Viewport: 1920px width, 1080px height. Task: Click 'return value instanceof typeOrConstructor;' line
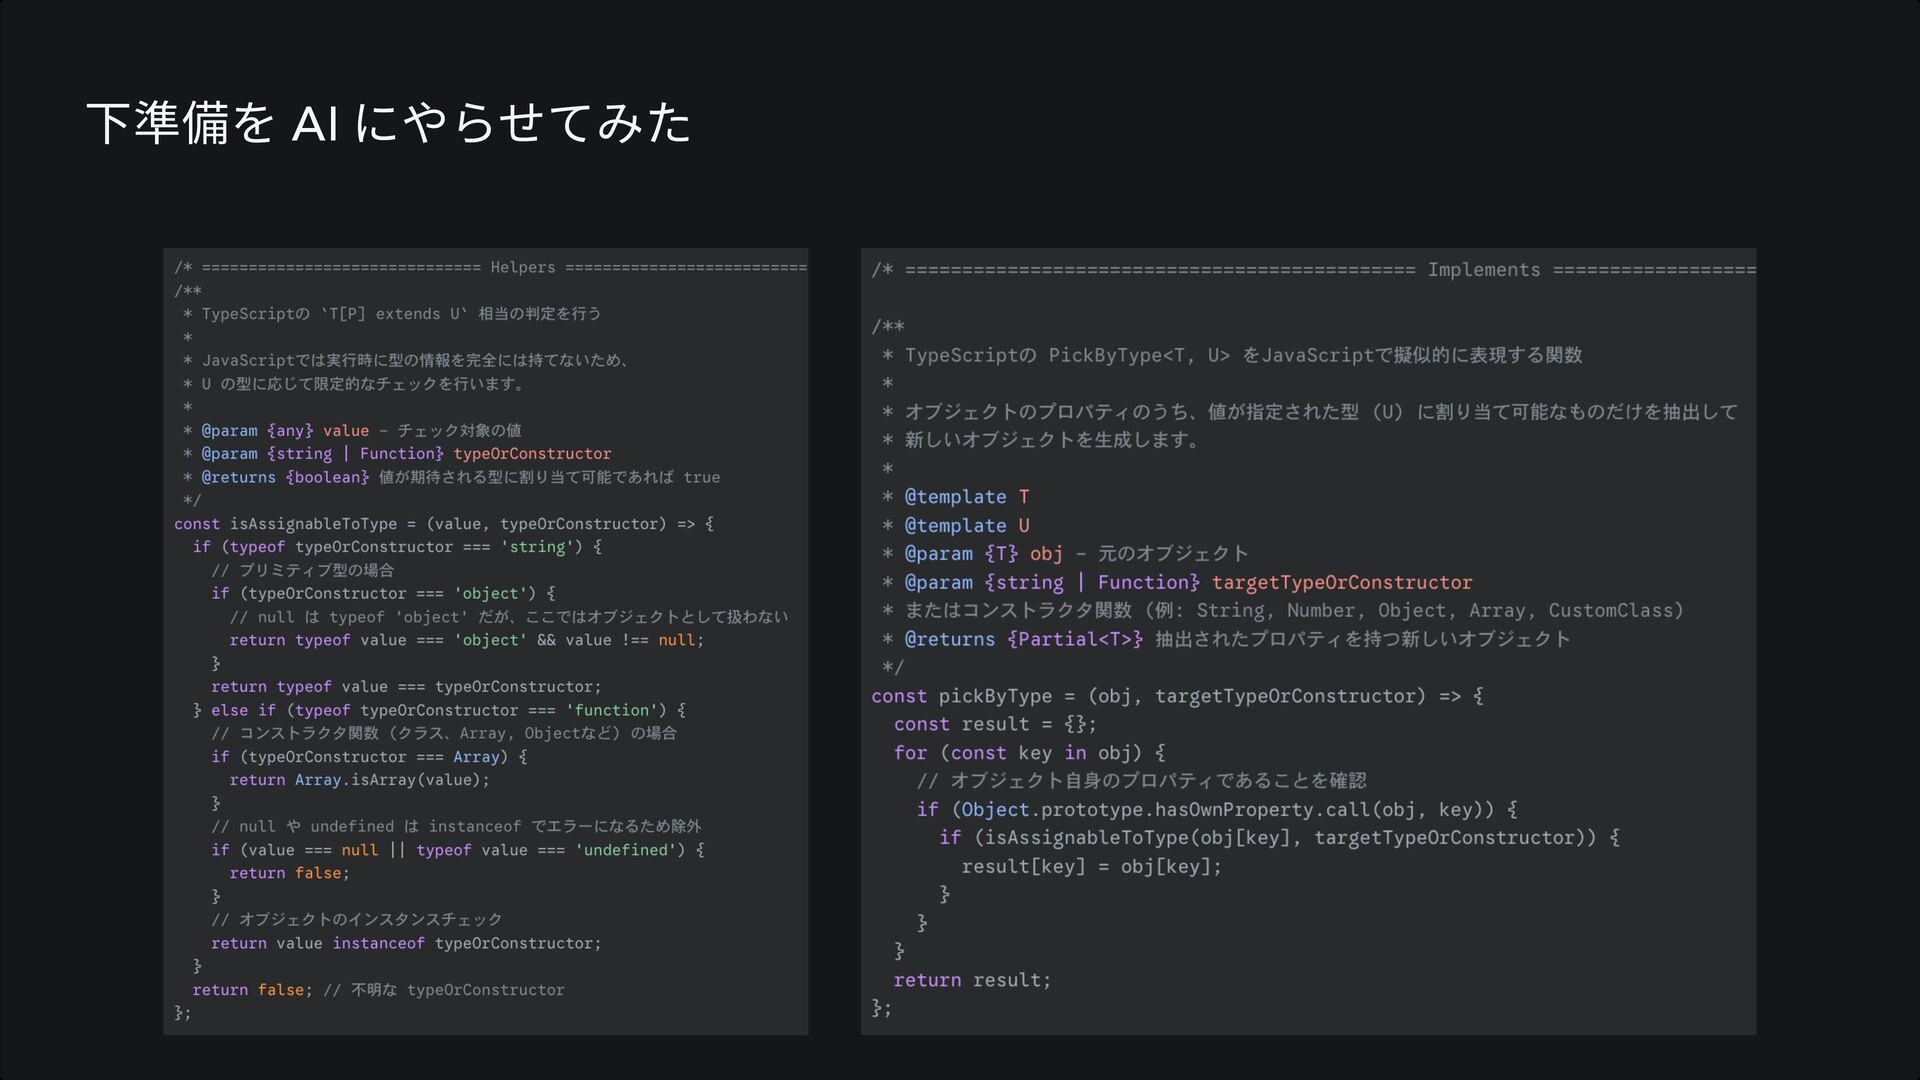[x=405, y=943]
